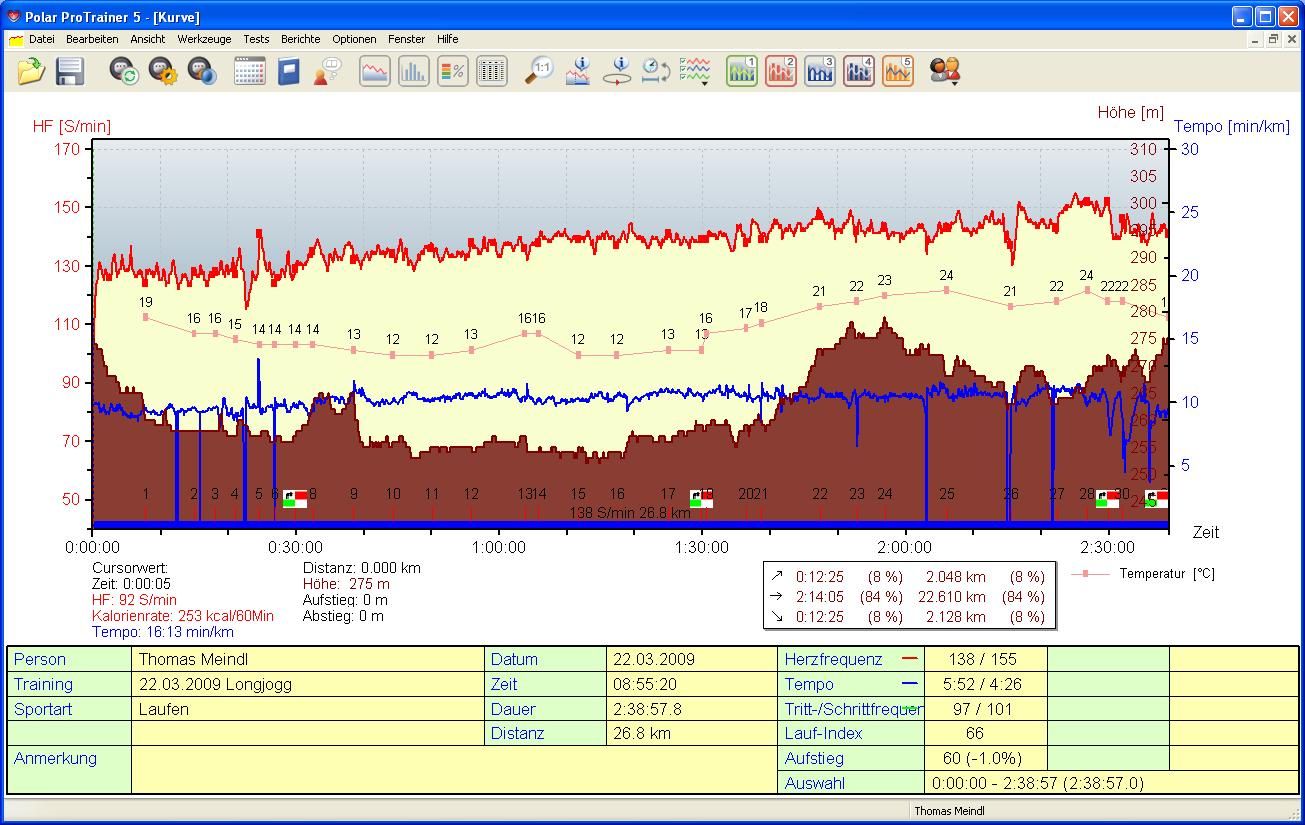Select red graph preset 2 icon
This screenshot has width=1305, height=825.
781,71
